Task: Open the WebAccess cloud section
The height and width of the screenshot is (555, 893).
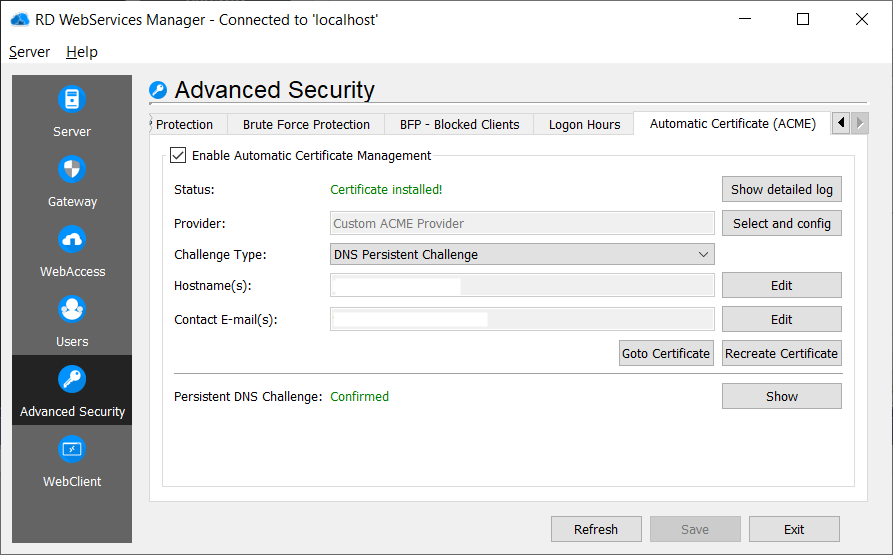Action: click(72, 250)
